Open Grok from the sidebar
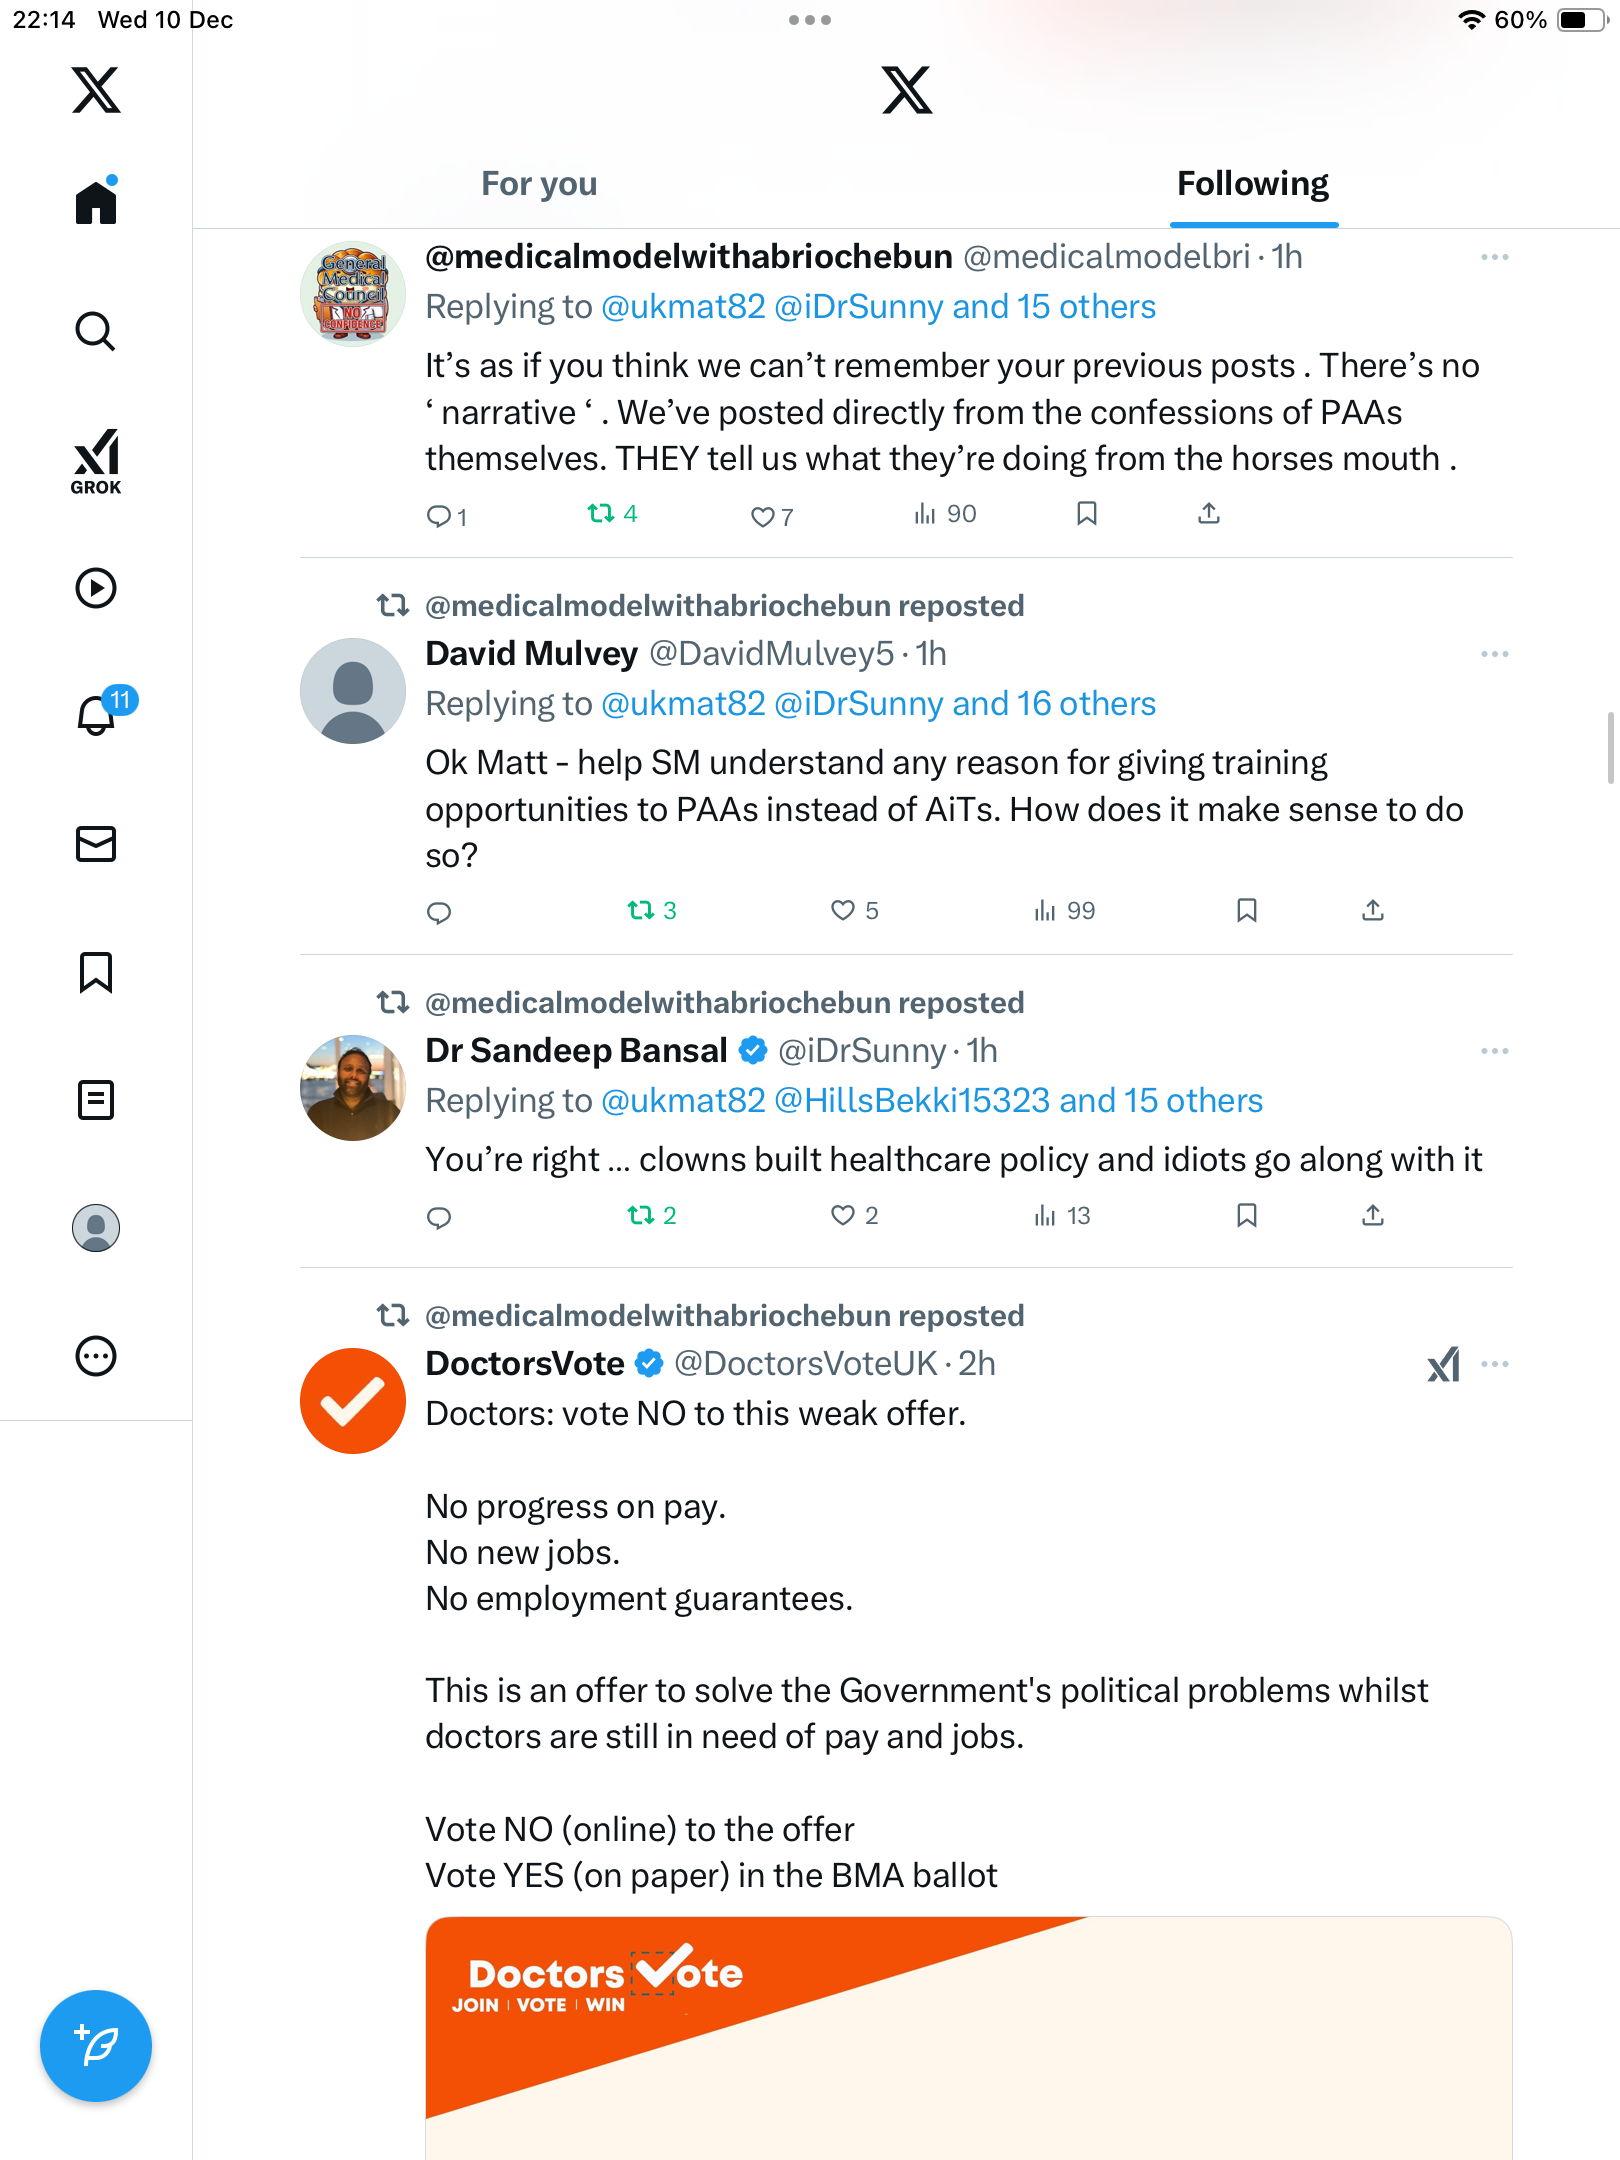Screen dimensions: 1620x2160 click(x=96, y=462)
